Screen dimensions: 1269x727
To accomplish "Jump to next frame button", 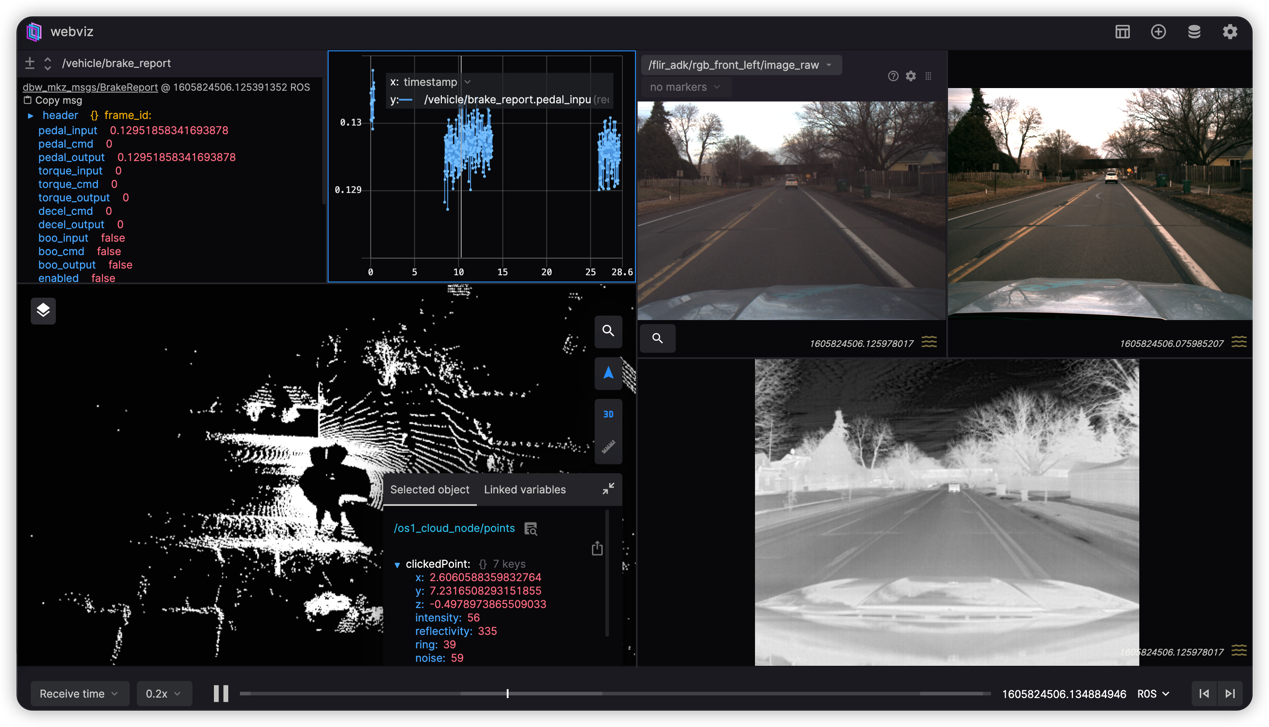I will (x=1230, y=693).
